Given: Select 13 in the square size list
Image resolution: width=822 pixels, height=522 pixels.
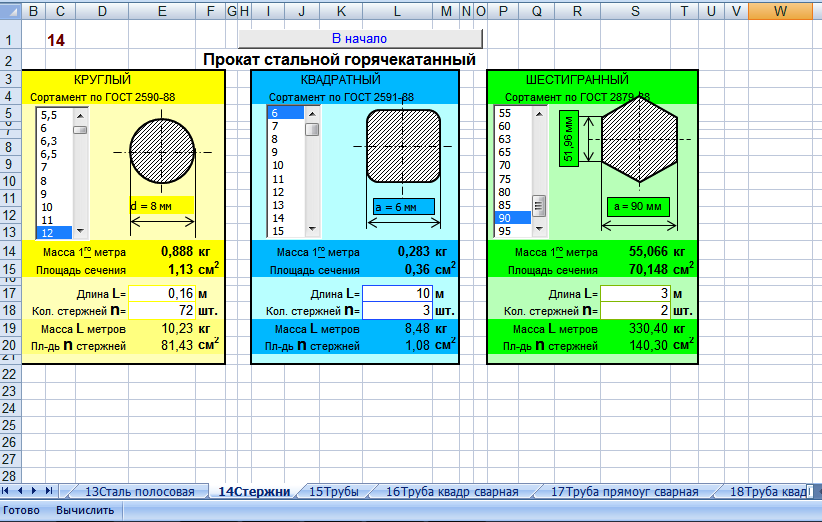Looking at the screenshot, I should pos(287,205).
